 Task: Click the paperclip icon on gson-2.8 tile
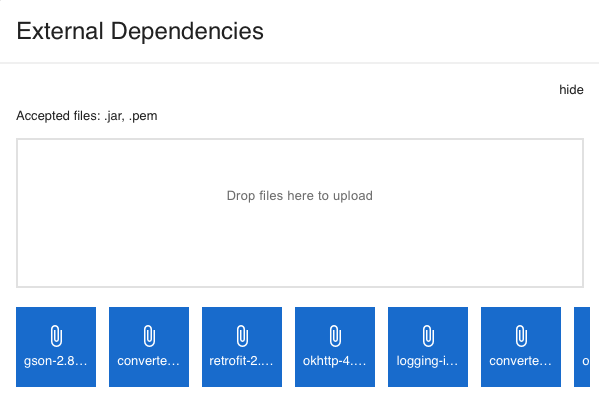[56, 336]
